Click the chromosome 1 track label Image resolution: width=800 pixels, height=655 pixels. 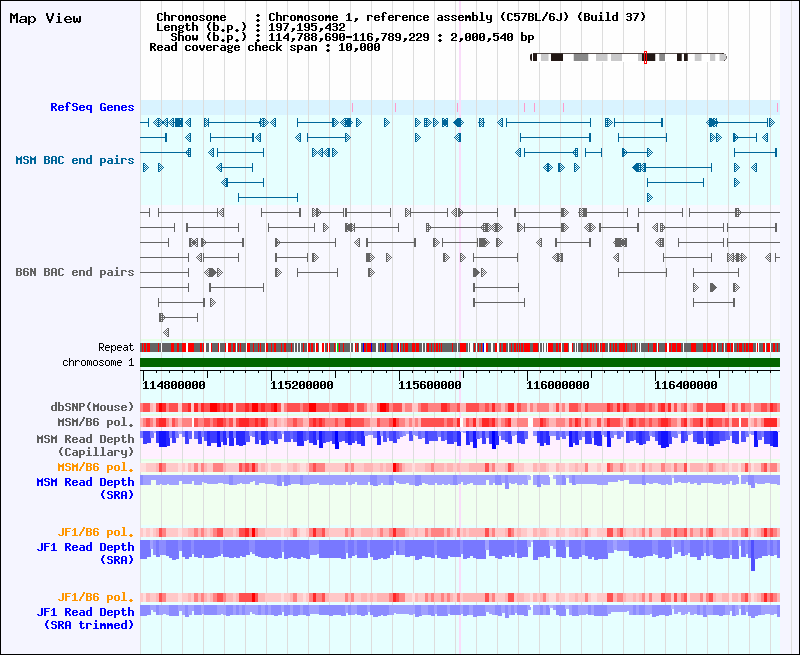(98, 362)
